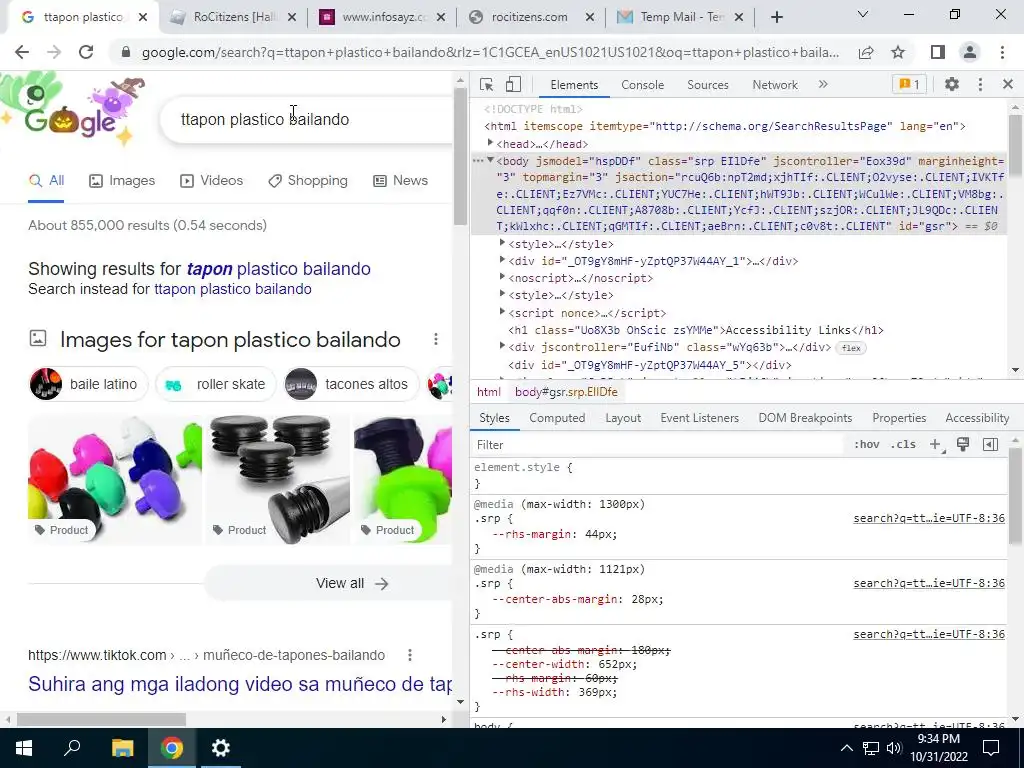Screen dimensions: 1024x768
Task: Open the browser side panel
Action: click(x=938, y=52)
